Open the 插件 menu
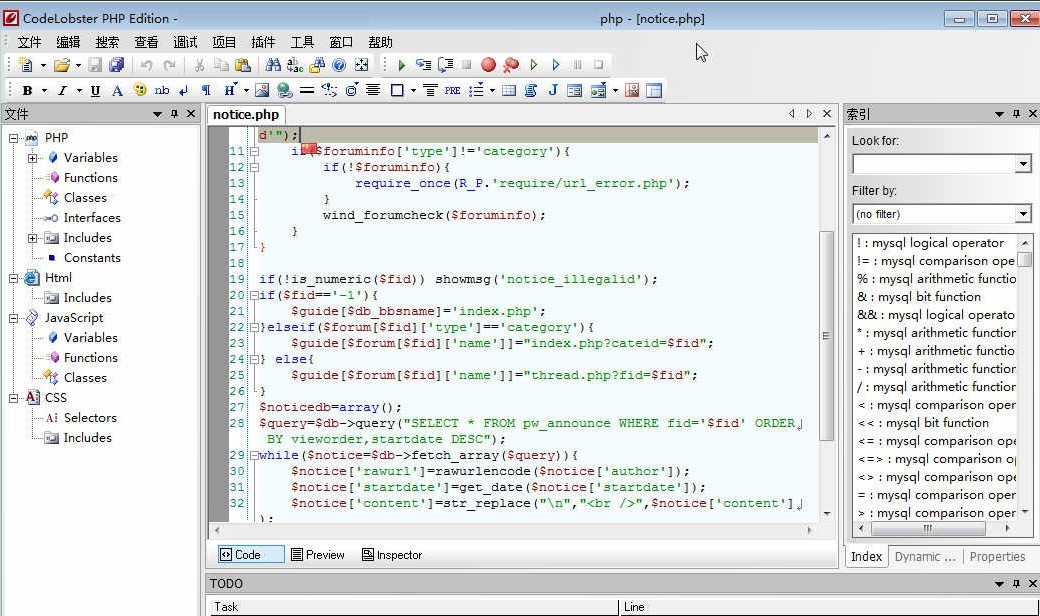 pyautogui.click(x=263, y=42)
